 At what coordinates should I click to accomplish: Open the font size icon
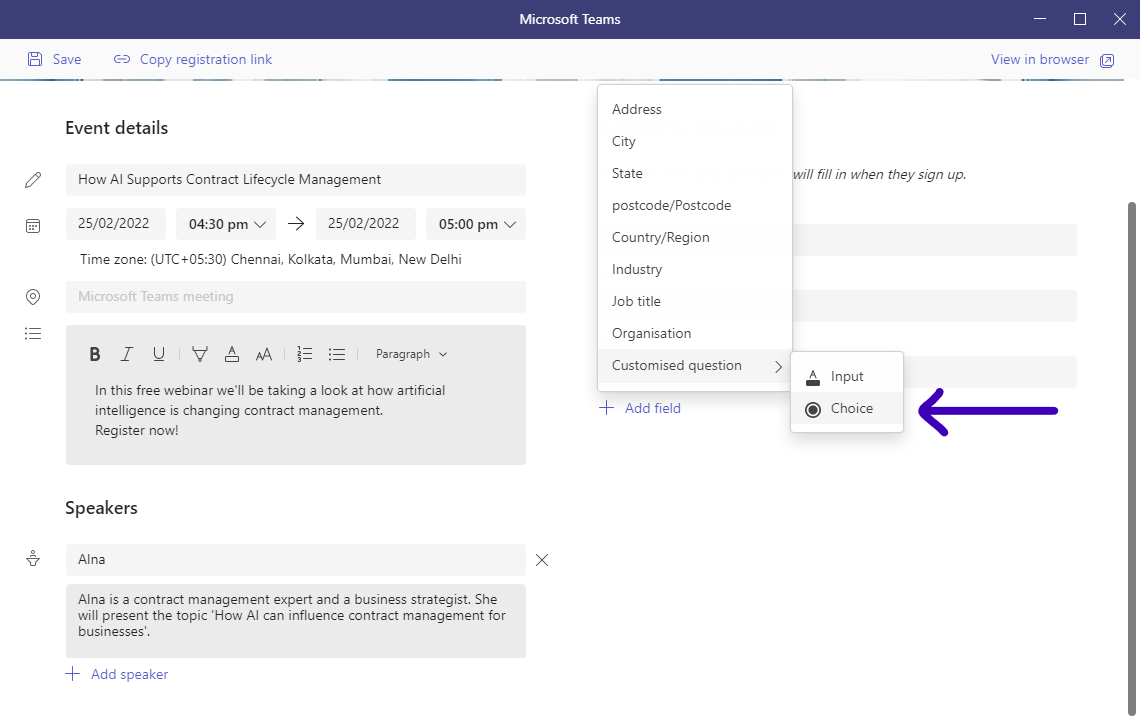[263, 353]
